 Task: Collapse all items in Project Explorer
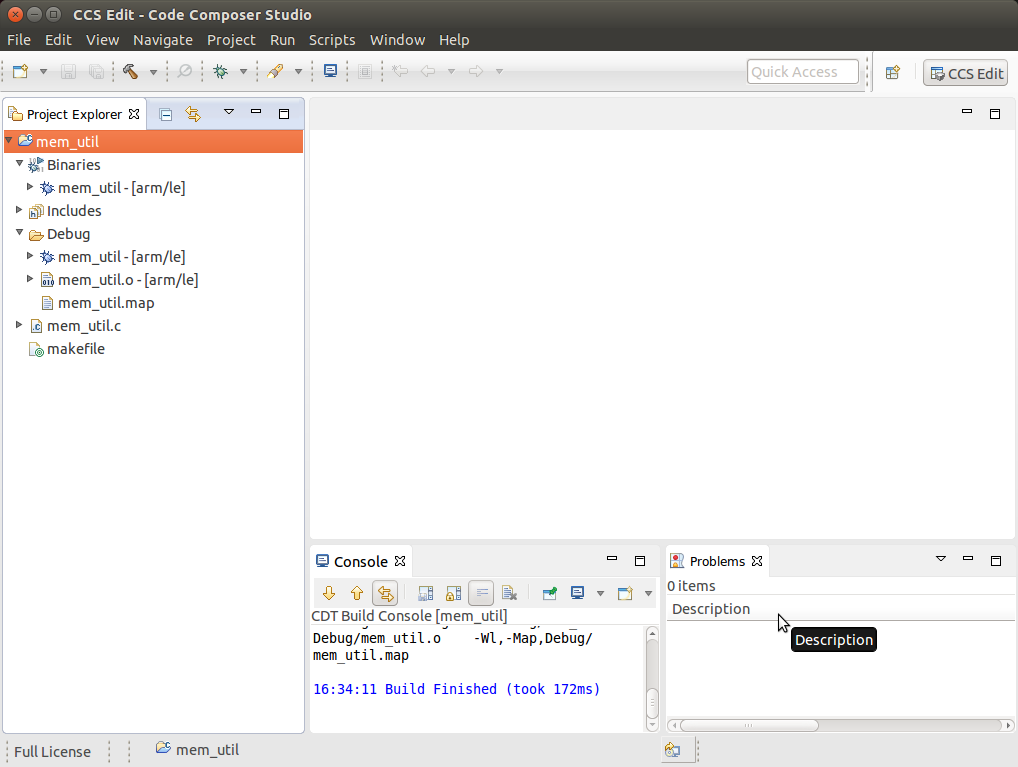166,114
